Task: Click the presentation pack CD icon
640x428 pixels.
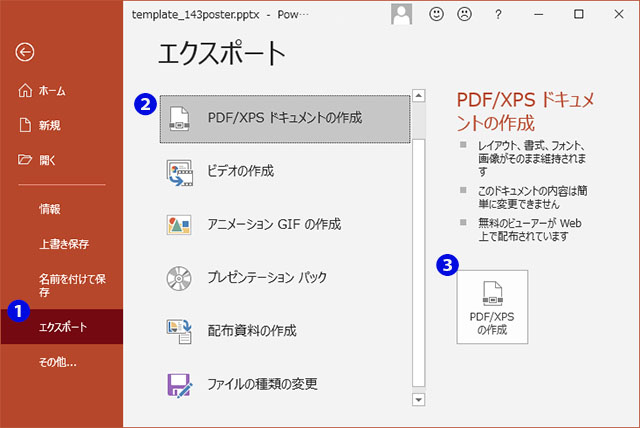Action: [179, 278]
